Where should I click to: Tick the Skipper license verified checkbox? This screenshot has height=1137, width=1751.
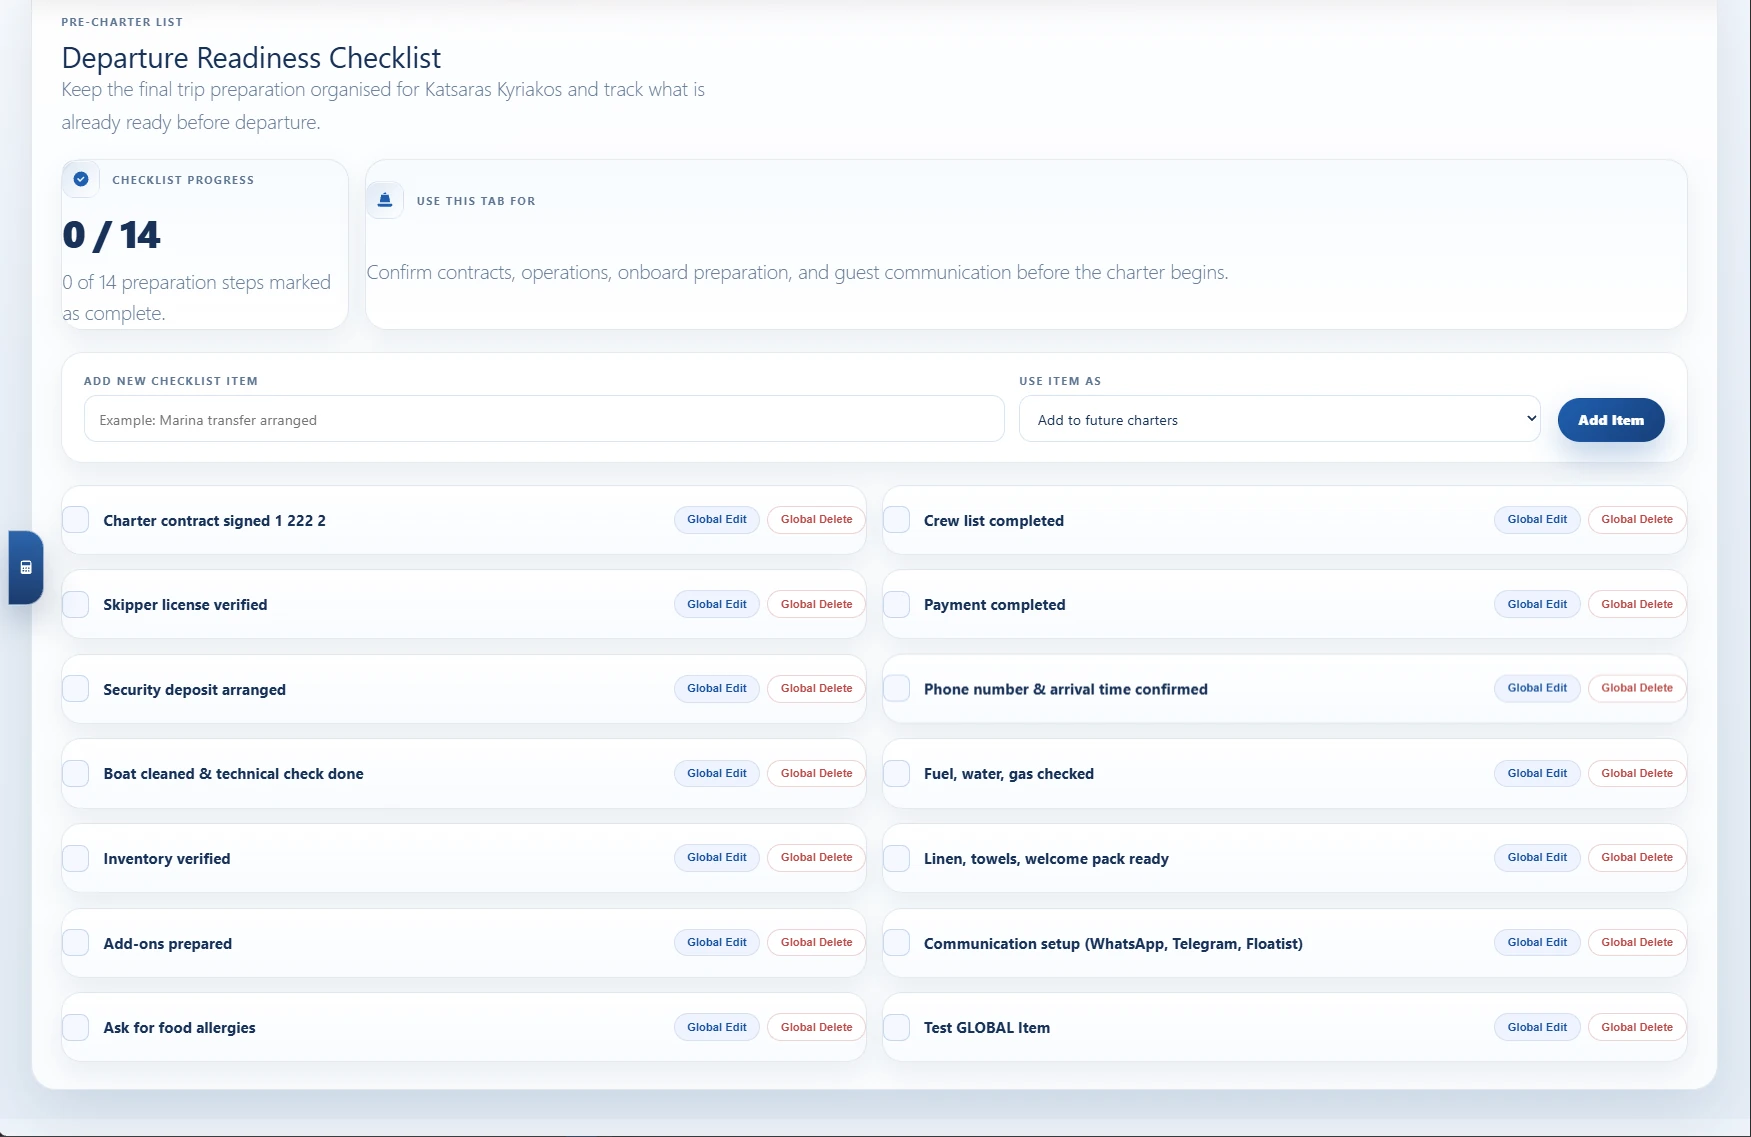point(76,604)
